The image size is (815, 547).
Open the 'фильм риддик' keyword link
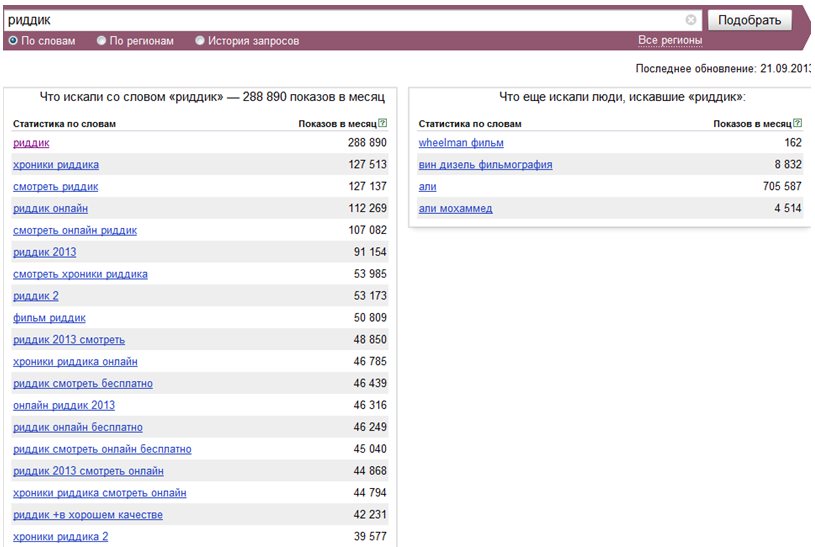tap(49, 318)
